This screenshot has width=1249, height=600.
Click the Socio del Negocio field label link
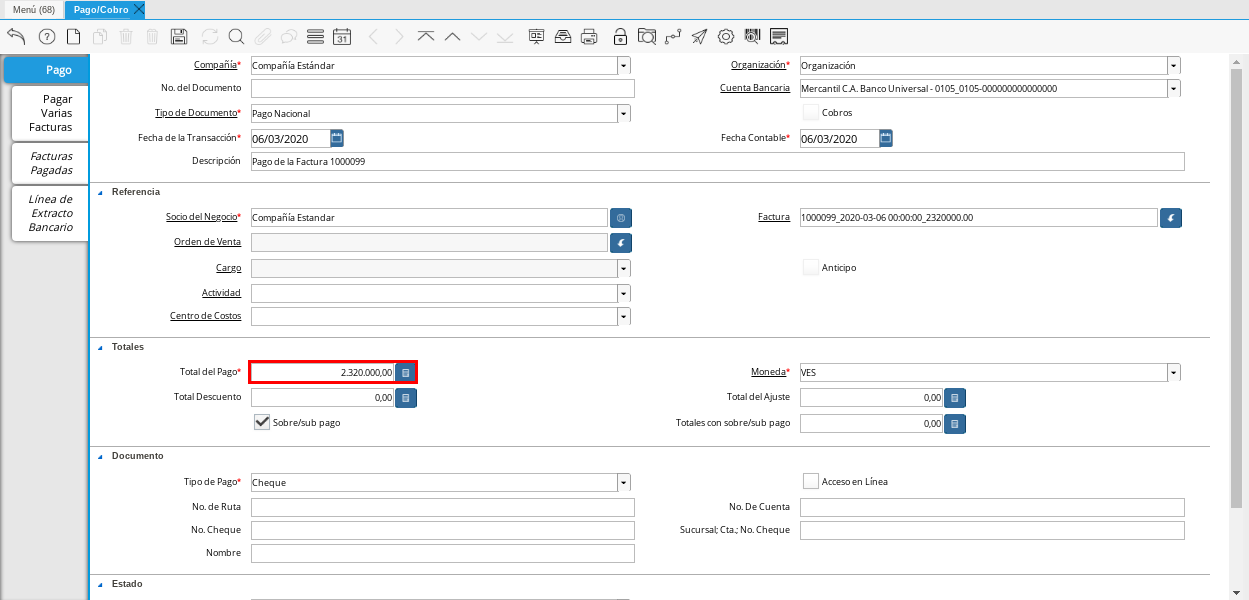pos(200,217)
